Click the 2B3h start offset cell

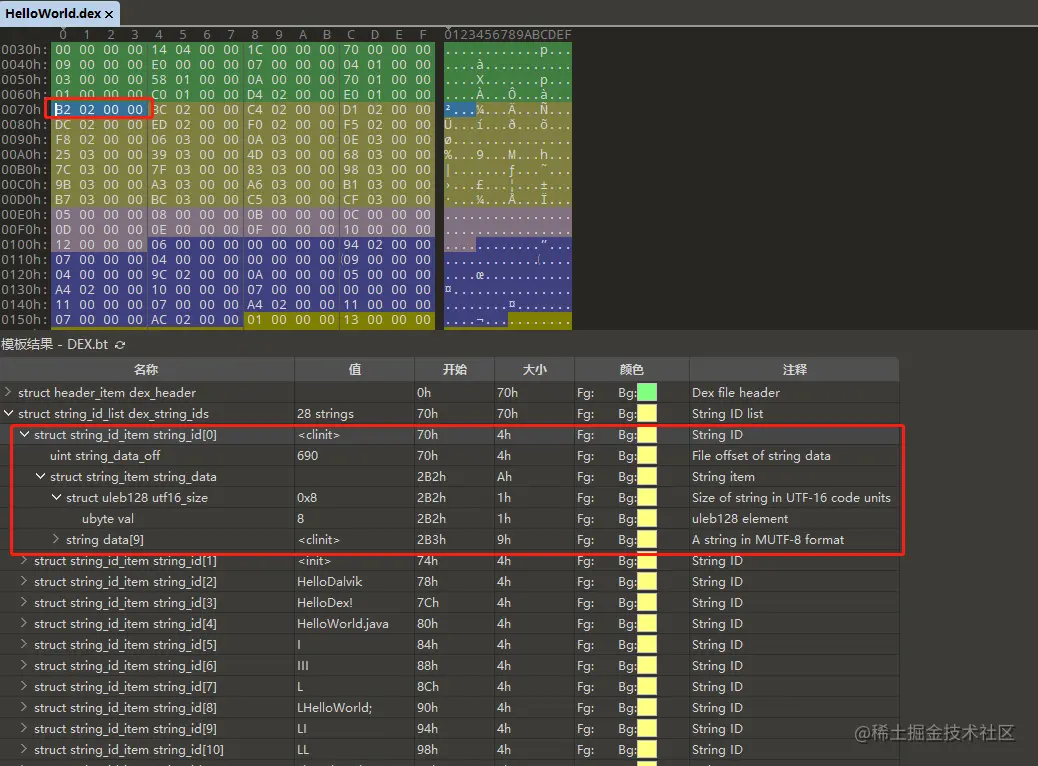432,540
